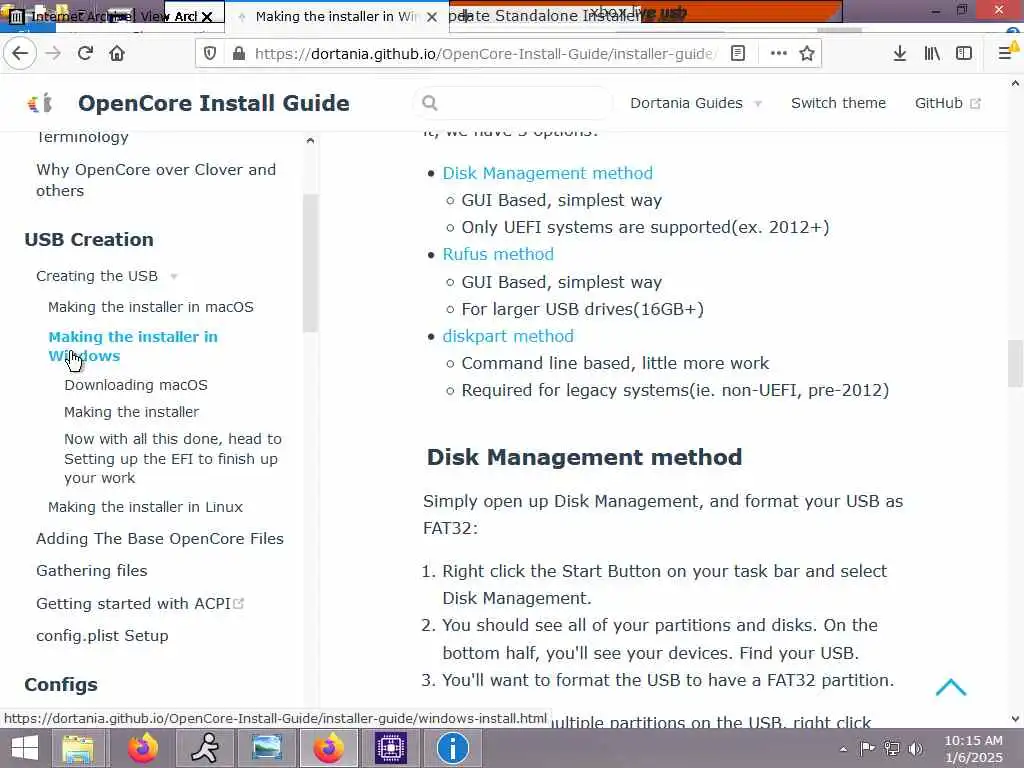The height and width of the screenshot is (768, 1024).
Task: Click the Terminology sidebar item
Action: tap(82, 137)
